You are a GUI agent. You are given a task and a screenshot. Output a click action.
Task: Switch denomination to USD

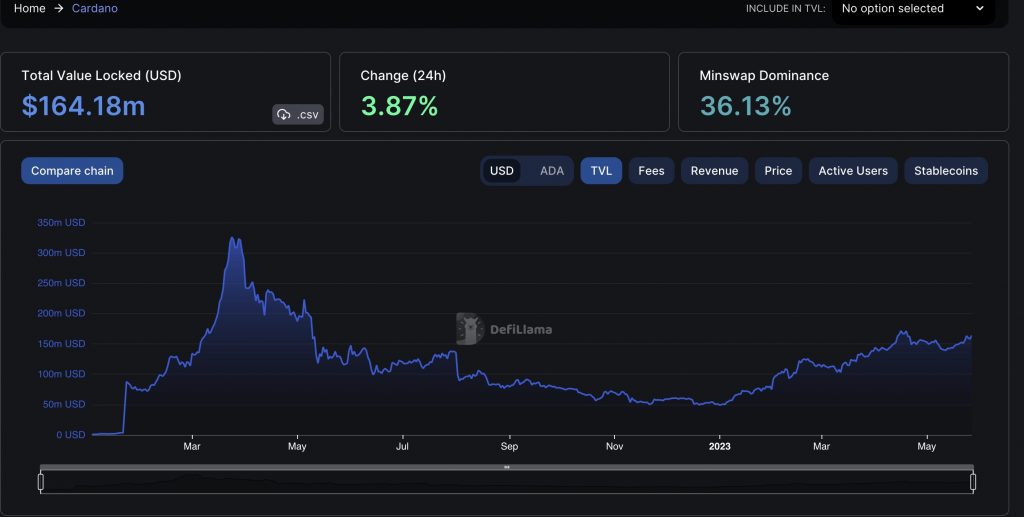502,170
